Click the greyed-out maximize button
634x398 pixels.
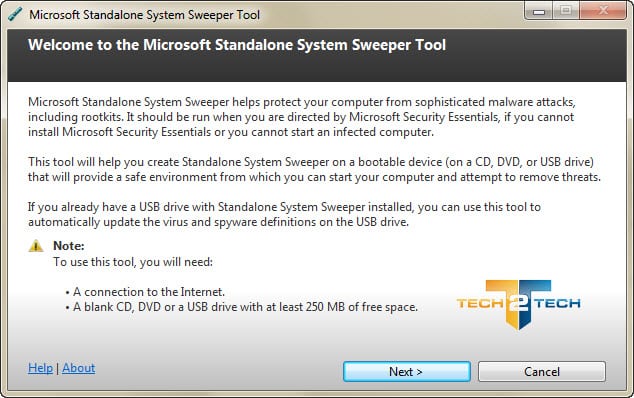coord(566,11)
